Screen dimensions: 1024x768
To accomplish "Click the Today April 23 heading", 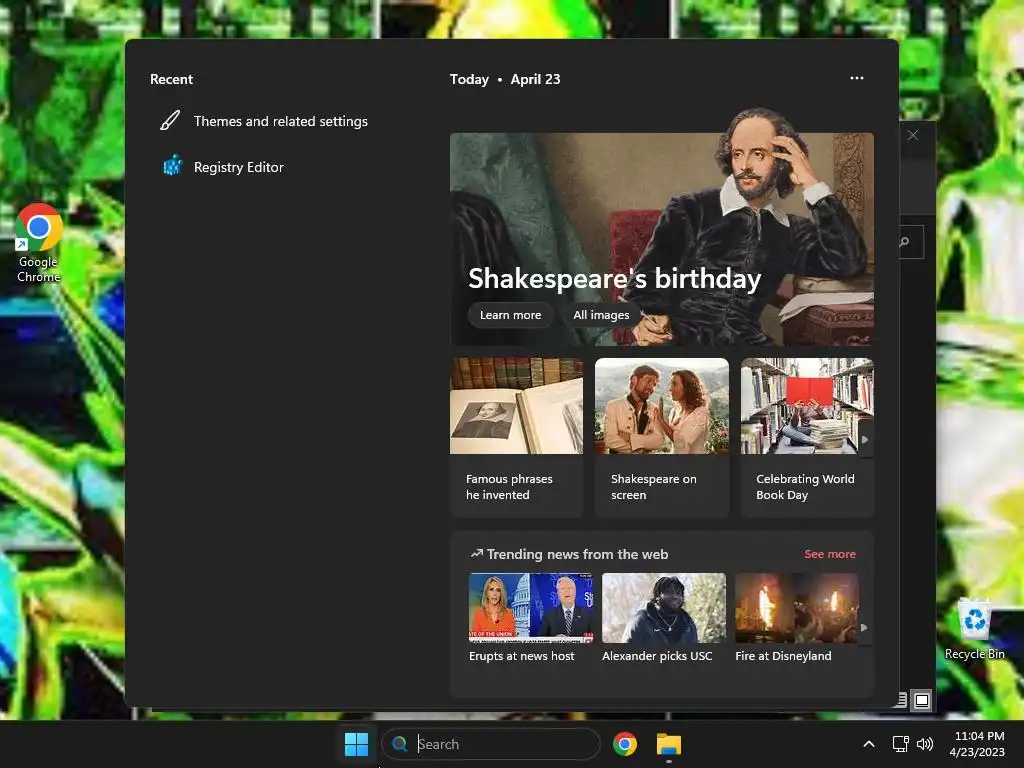I will 505,79.
